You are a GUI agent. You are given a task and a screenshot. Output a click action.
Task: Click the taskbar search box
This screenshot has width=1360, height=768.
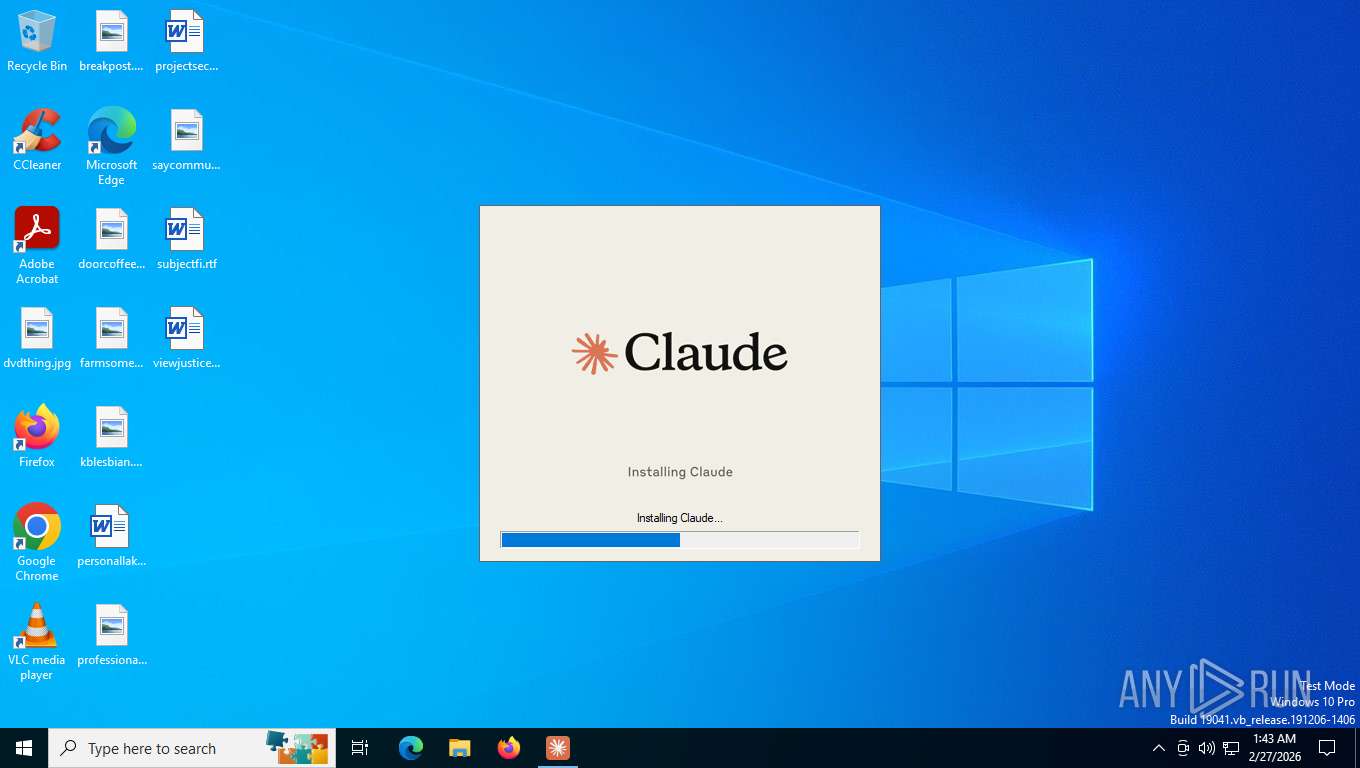point(192,748)
